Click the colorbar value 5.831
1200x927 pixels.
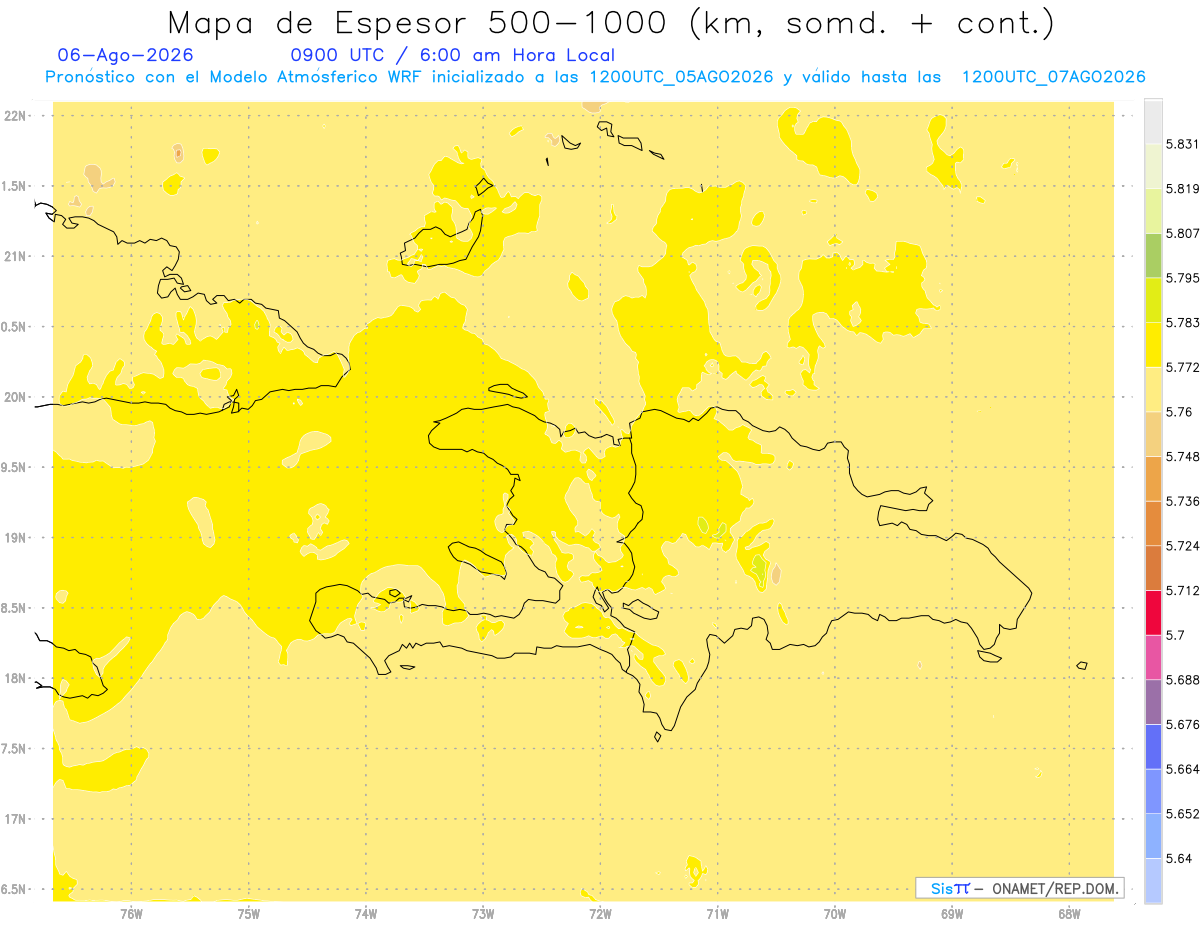(1183, 144)
